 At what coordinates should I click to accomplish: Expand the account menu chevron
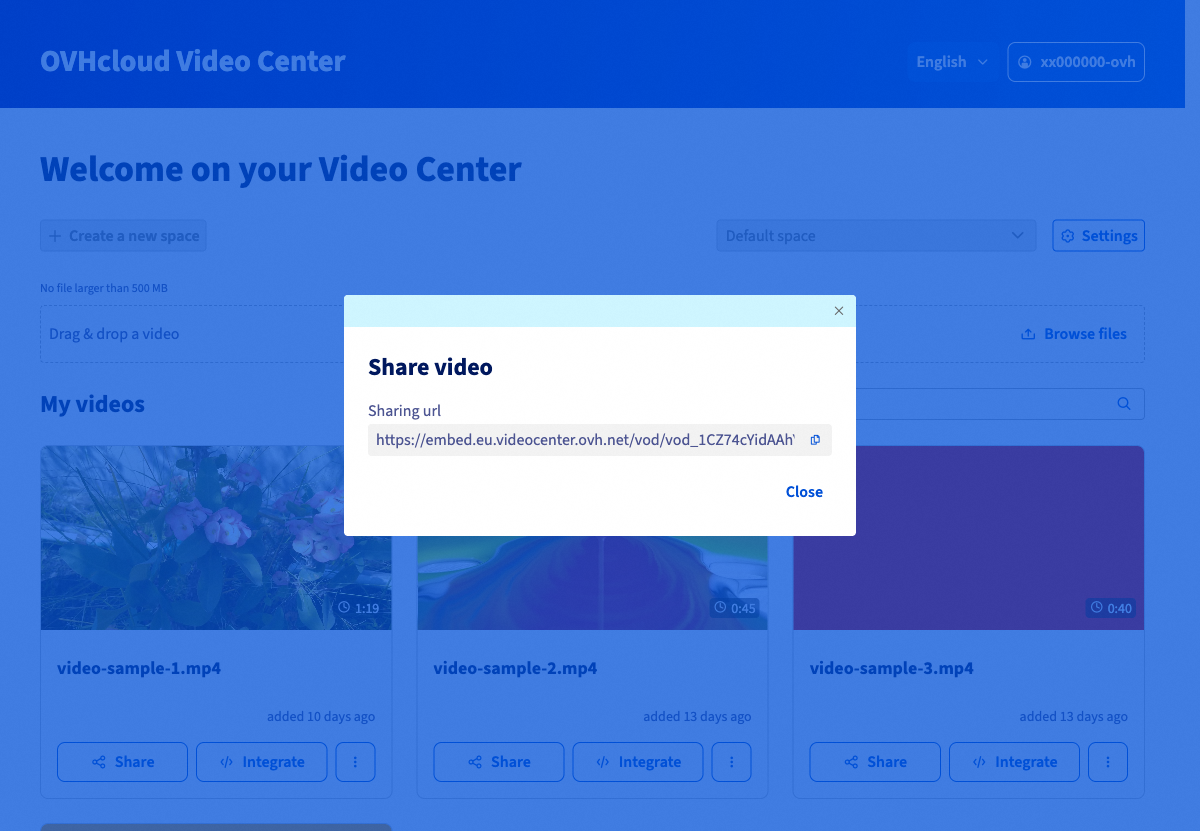tap(983, 62)
